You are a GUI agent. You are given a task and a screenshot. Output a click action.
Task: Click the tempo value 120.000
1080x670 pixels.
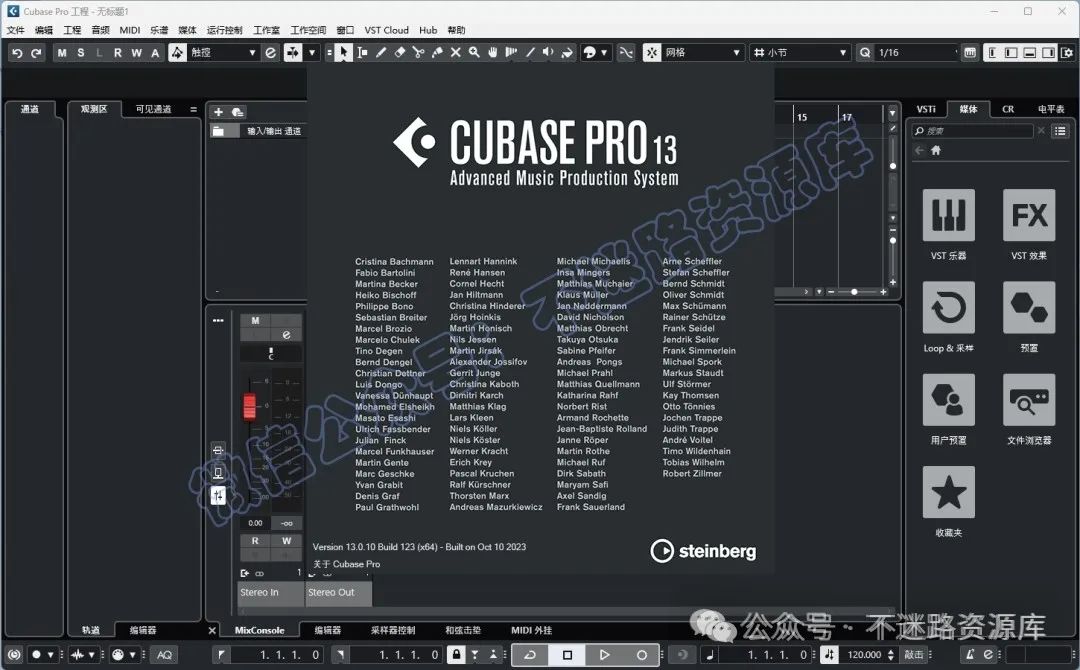point(864,655)
